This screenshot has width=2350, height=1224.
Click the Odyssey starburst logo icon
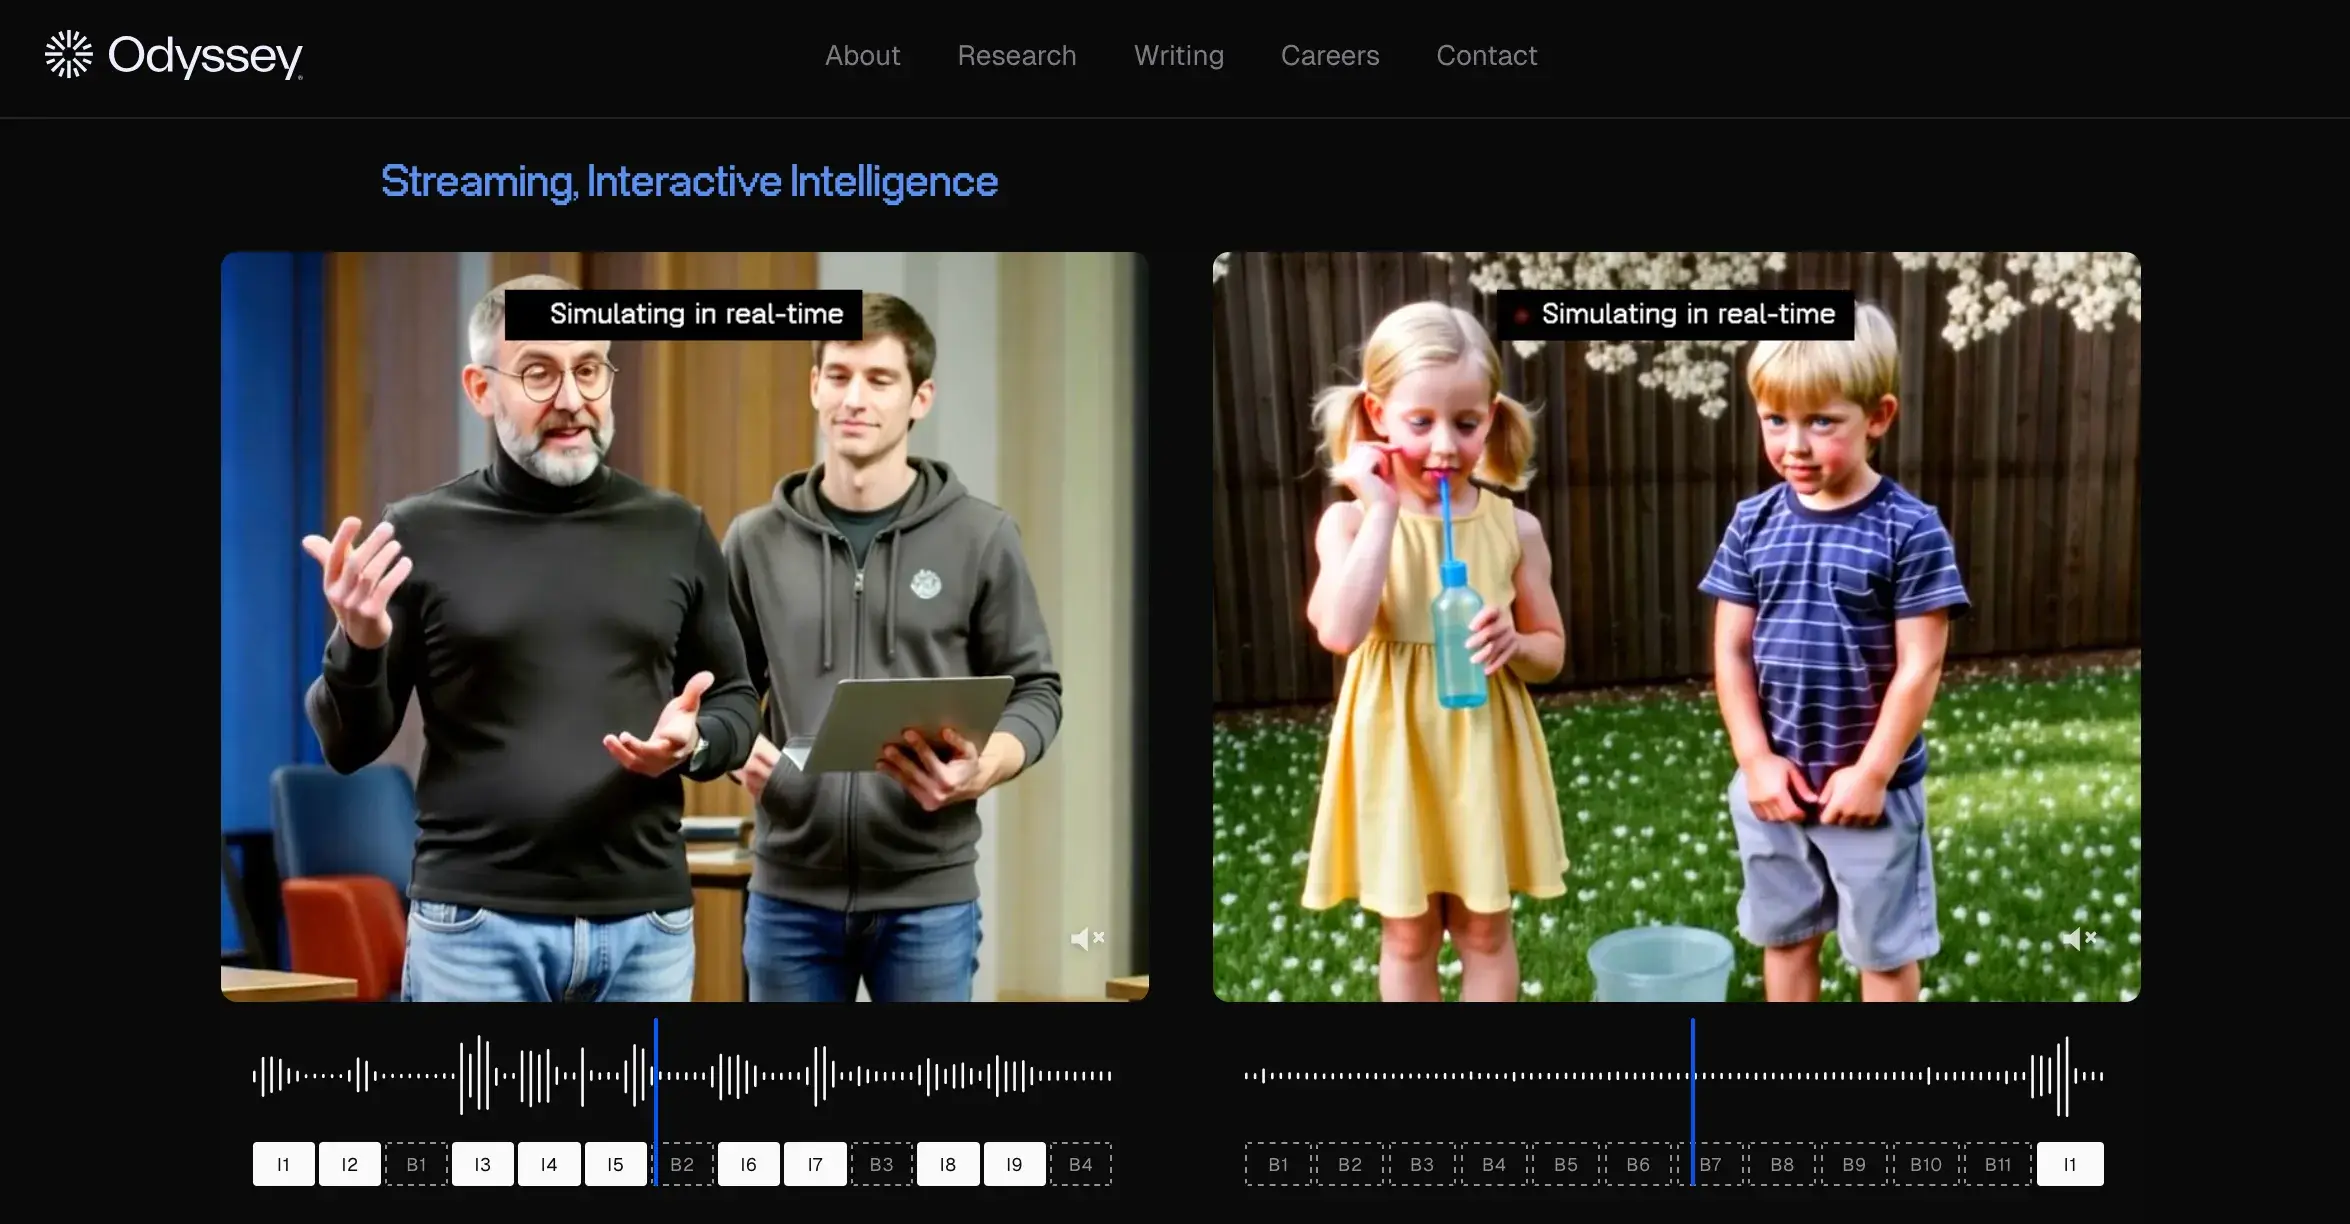(69, 55)
